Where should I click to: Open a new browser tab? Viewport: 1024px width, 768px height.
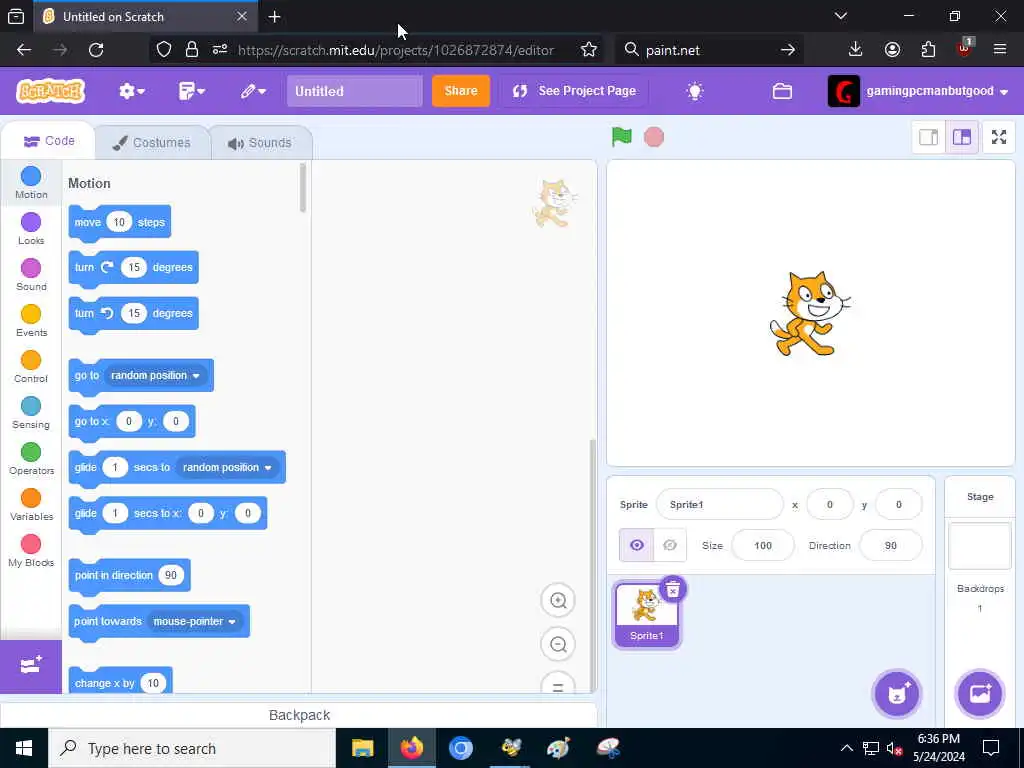pyautogui.click(x=274, y=17)
